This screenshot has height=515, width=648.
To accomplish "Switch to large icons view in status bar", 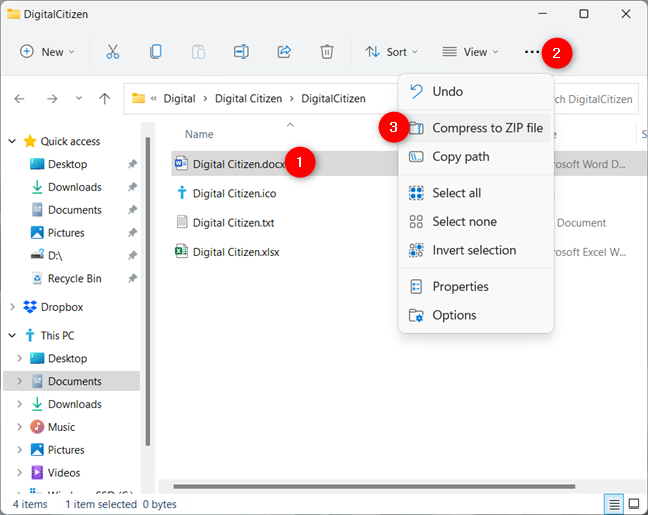I will coord(634,504).
